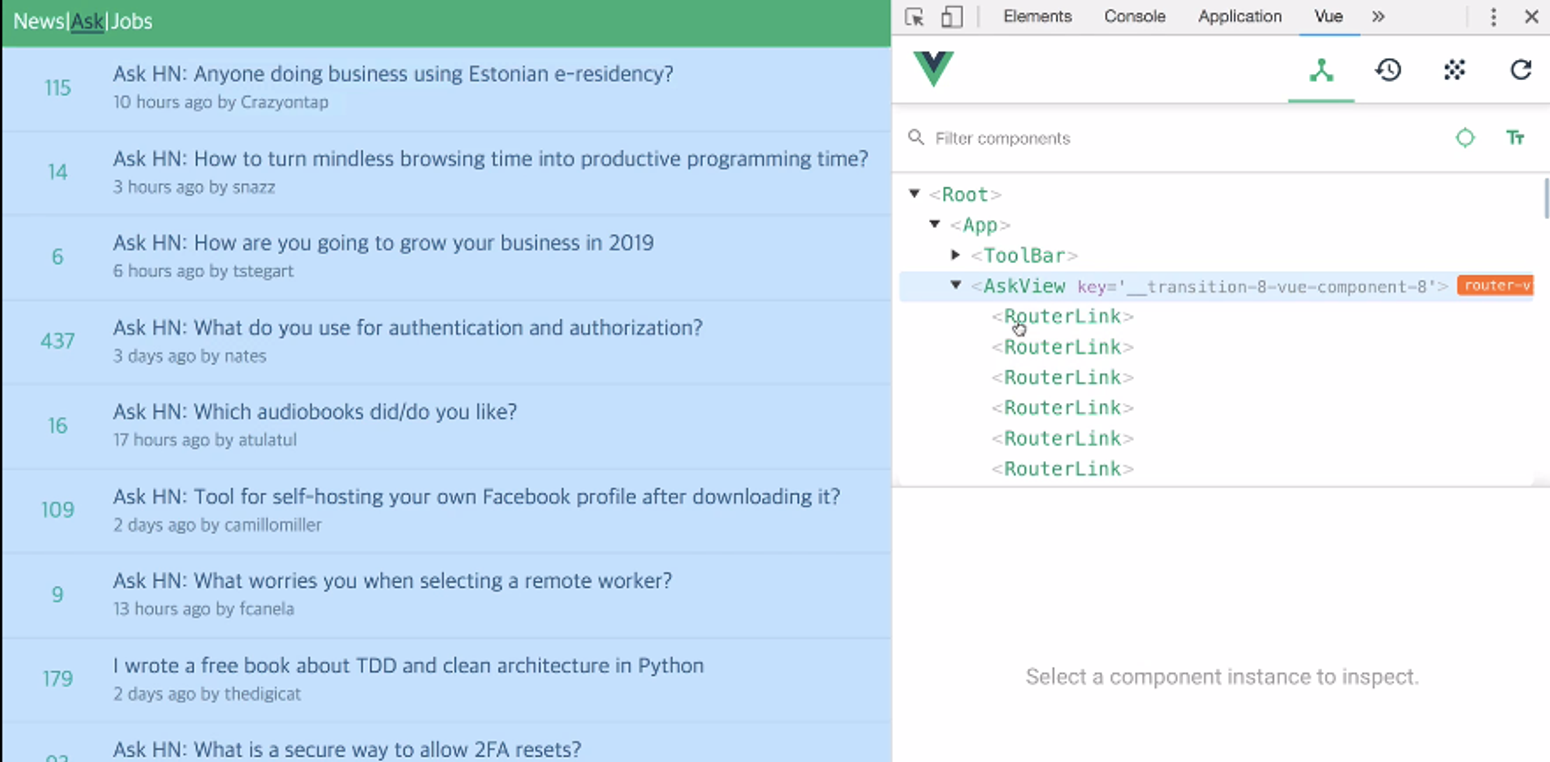Open 'Which audiobooks did/do you like?' post

[315, 412]
